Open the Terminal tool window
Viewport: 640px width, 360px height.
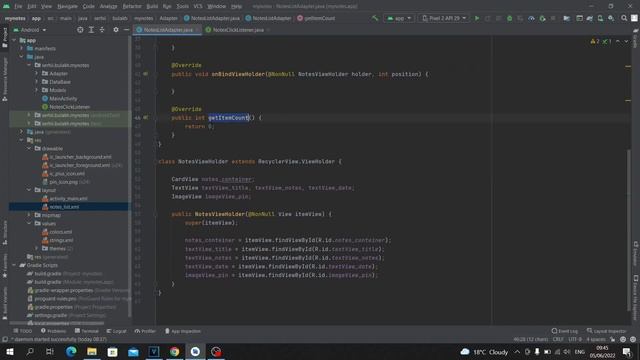click(x=87, y=331)
